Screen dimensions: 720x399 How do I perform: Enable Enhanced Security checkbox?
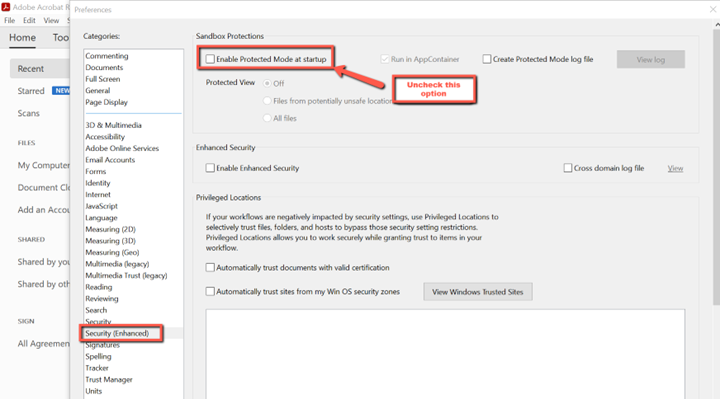point(210,168)
